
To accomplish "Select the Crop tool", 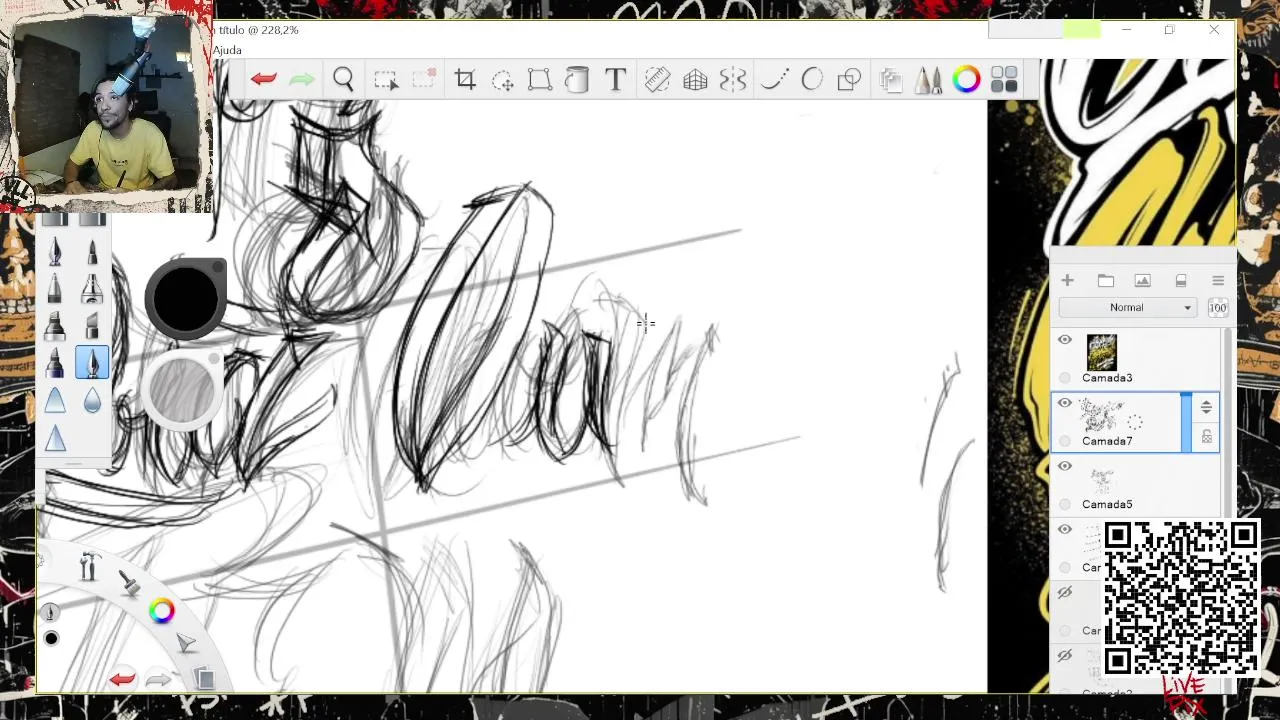I will [x=465, y=80].
